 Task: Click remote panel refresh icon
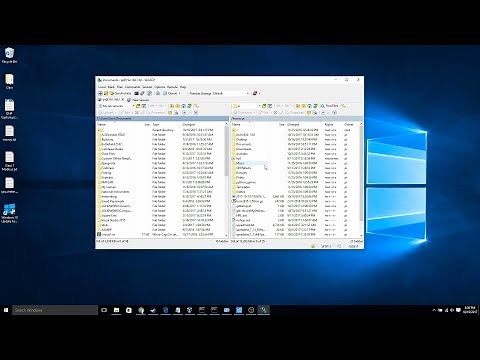click(x=315, y=106)
